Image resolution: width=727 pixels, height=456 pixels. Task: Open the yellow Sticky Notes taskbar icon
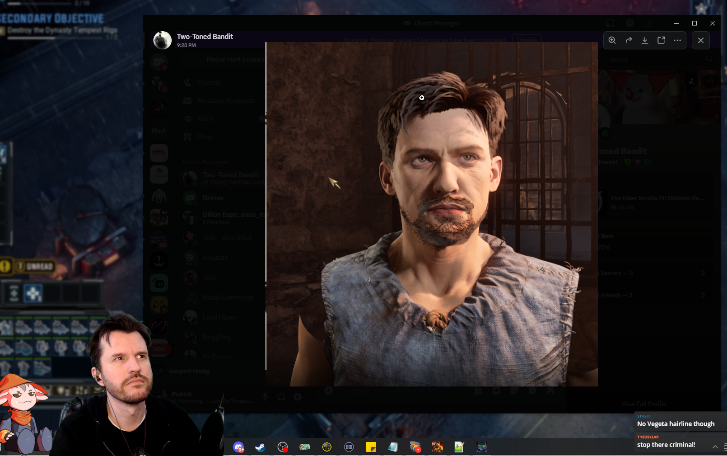click(x=370, y=447)
